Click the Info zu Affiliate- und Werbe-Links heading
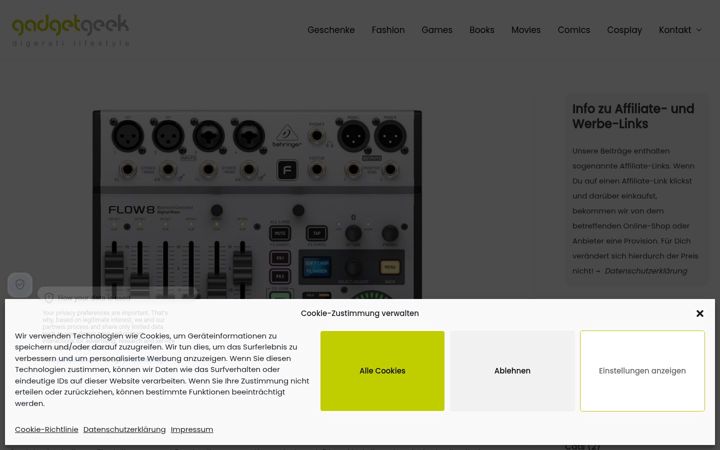720x450 pixels. [x=633, y=116]
